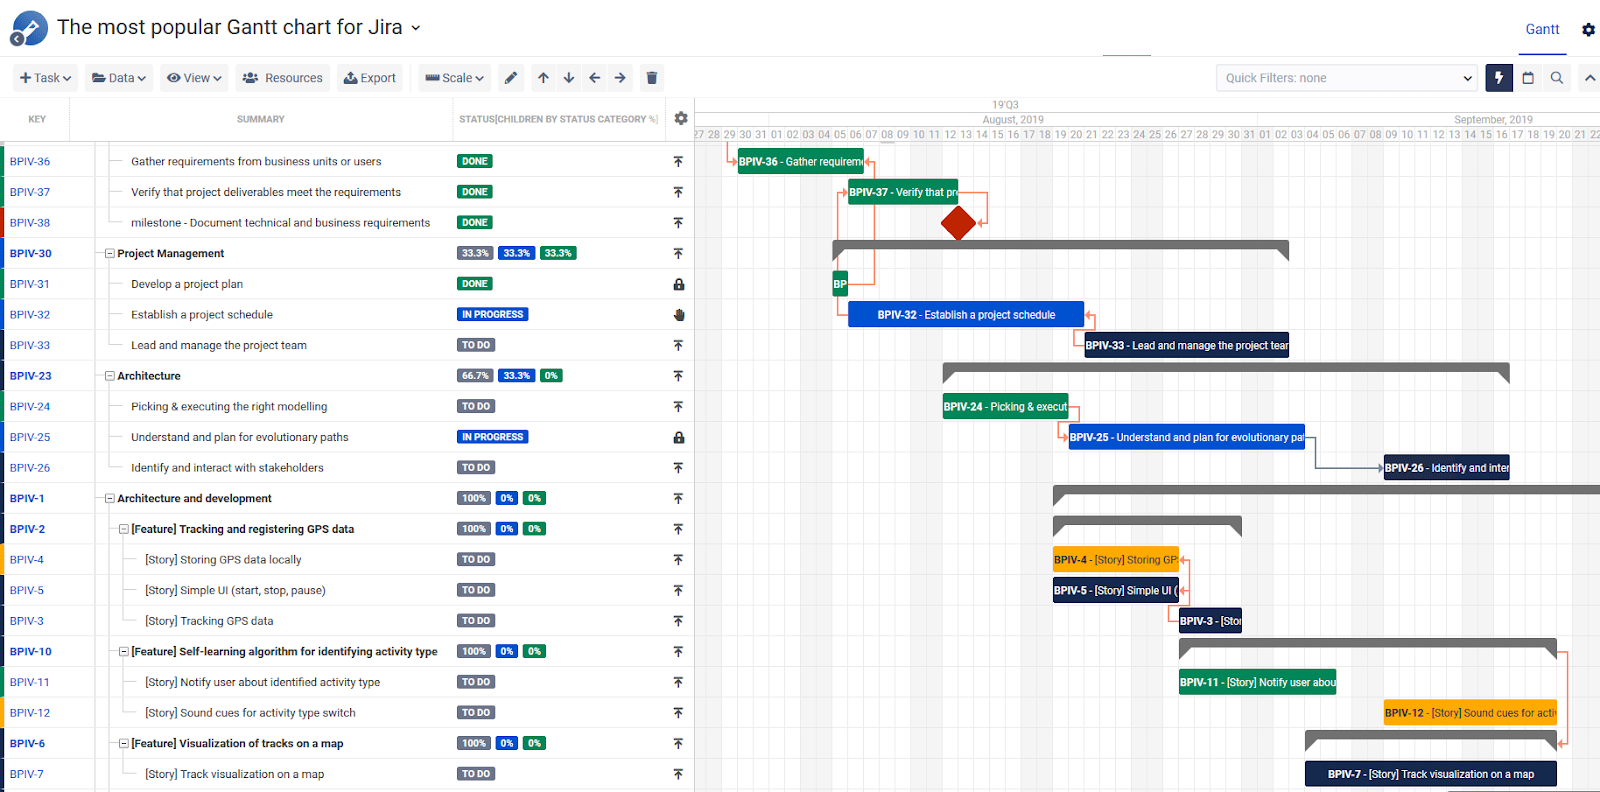The width and height of the screenshot is (1600, 792).
Task: Click the app logo icon
Action: (29, 28)
